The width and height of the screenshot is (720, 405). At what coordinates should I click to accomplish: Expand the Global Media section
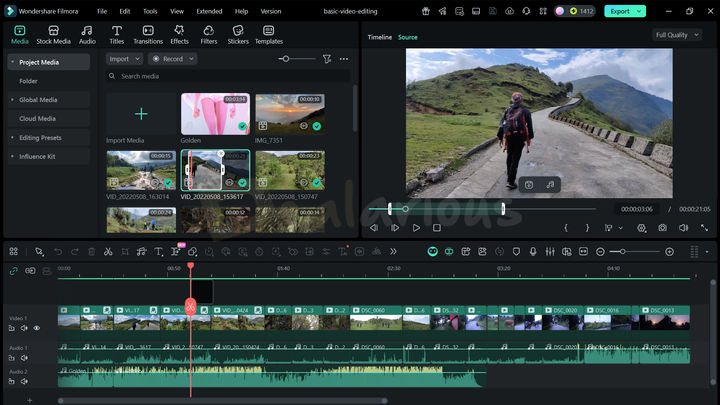38,100
